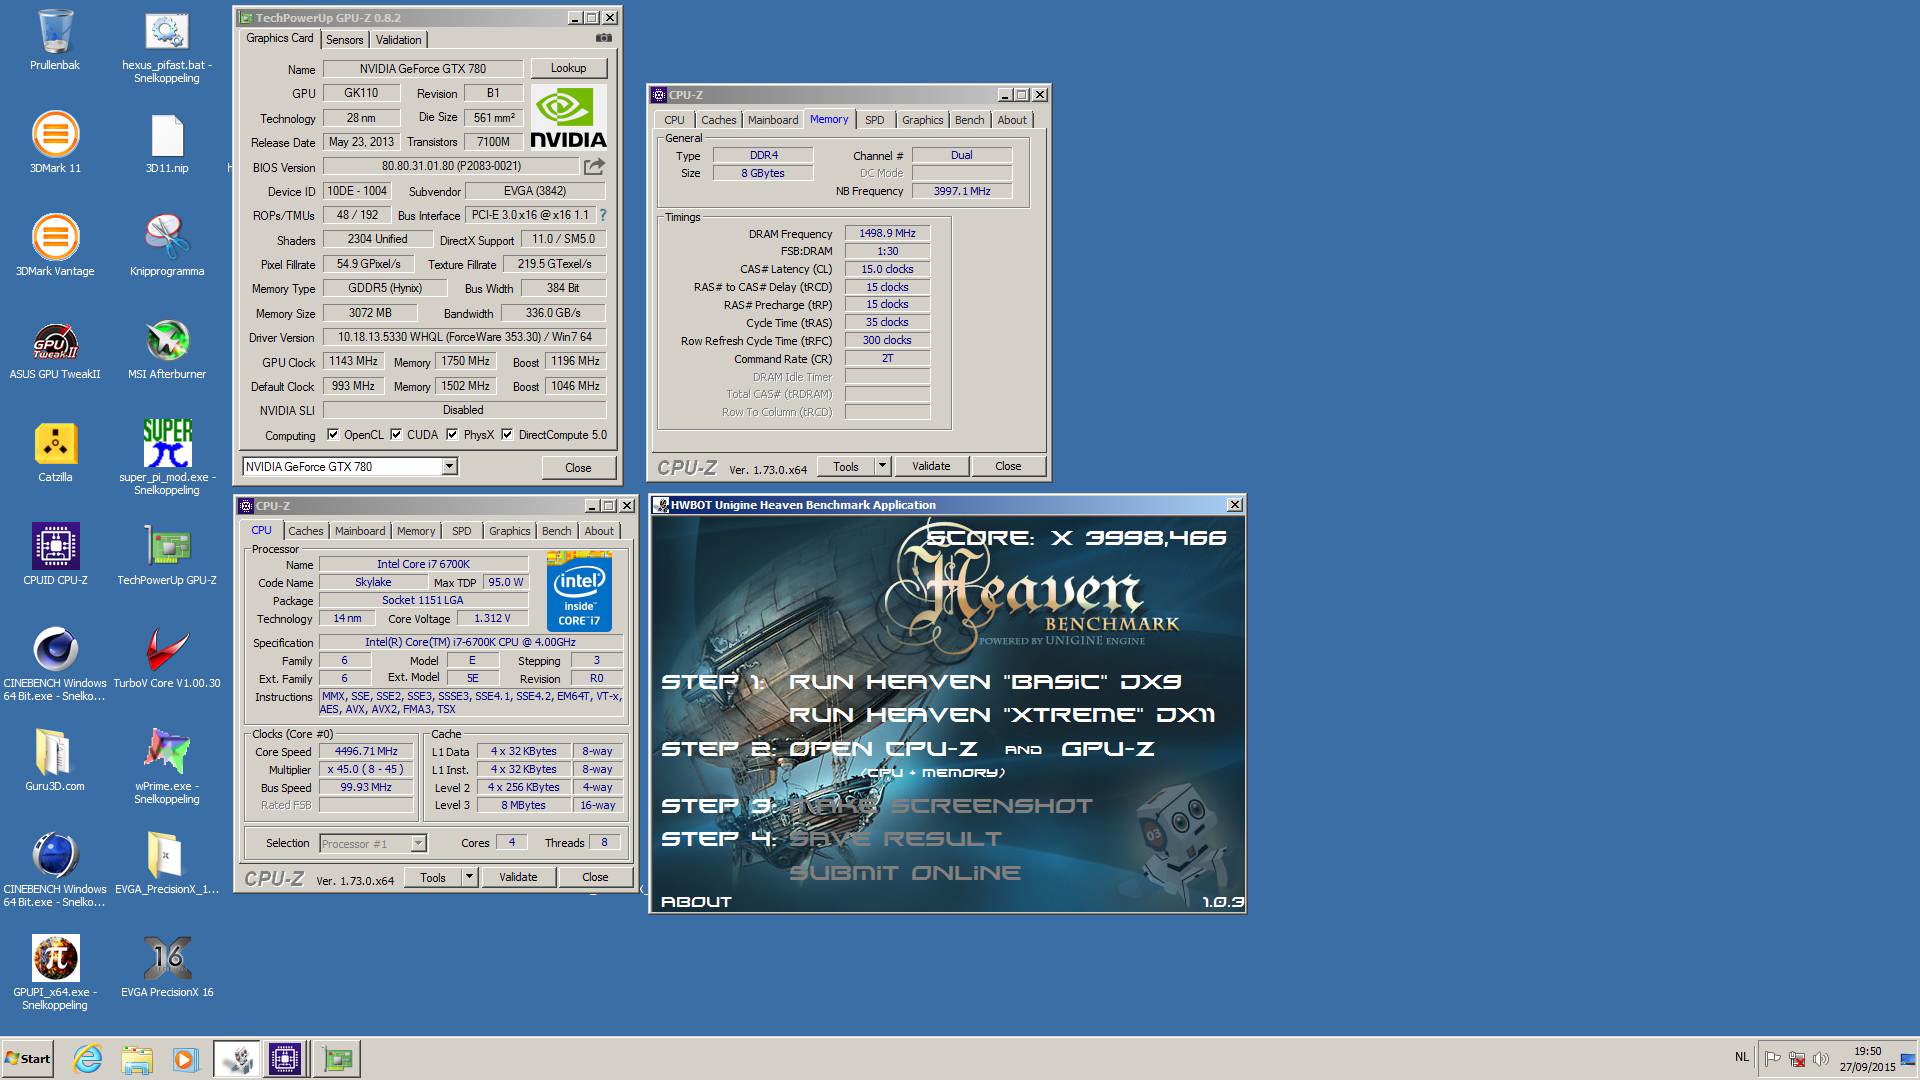
Task: Click the BIOS share/export icon in GPU-Z
Action: 595,166
